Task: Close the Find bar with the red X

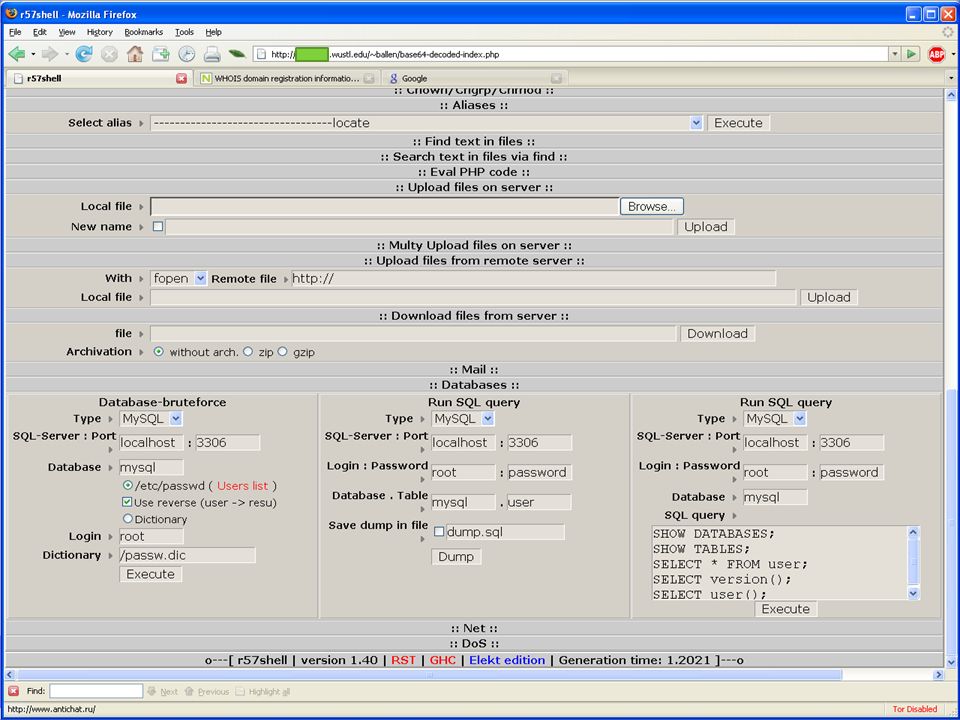Action: [13, 691]
